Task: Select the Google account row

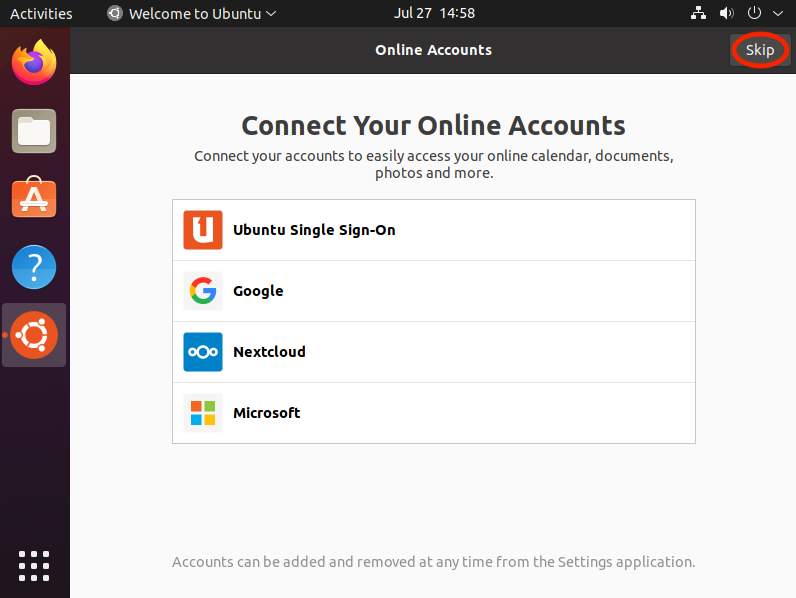Action: pos(433,291)
